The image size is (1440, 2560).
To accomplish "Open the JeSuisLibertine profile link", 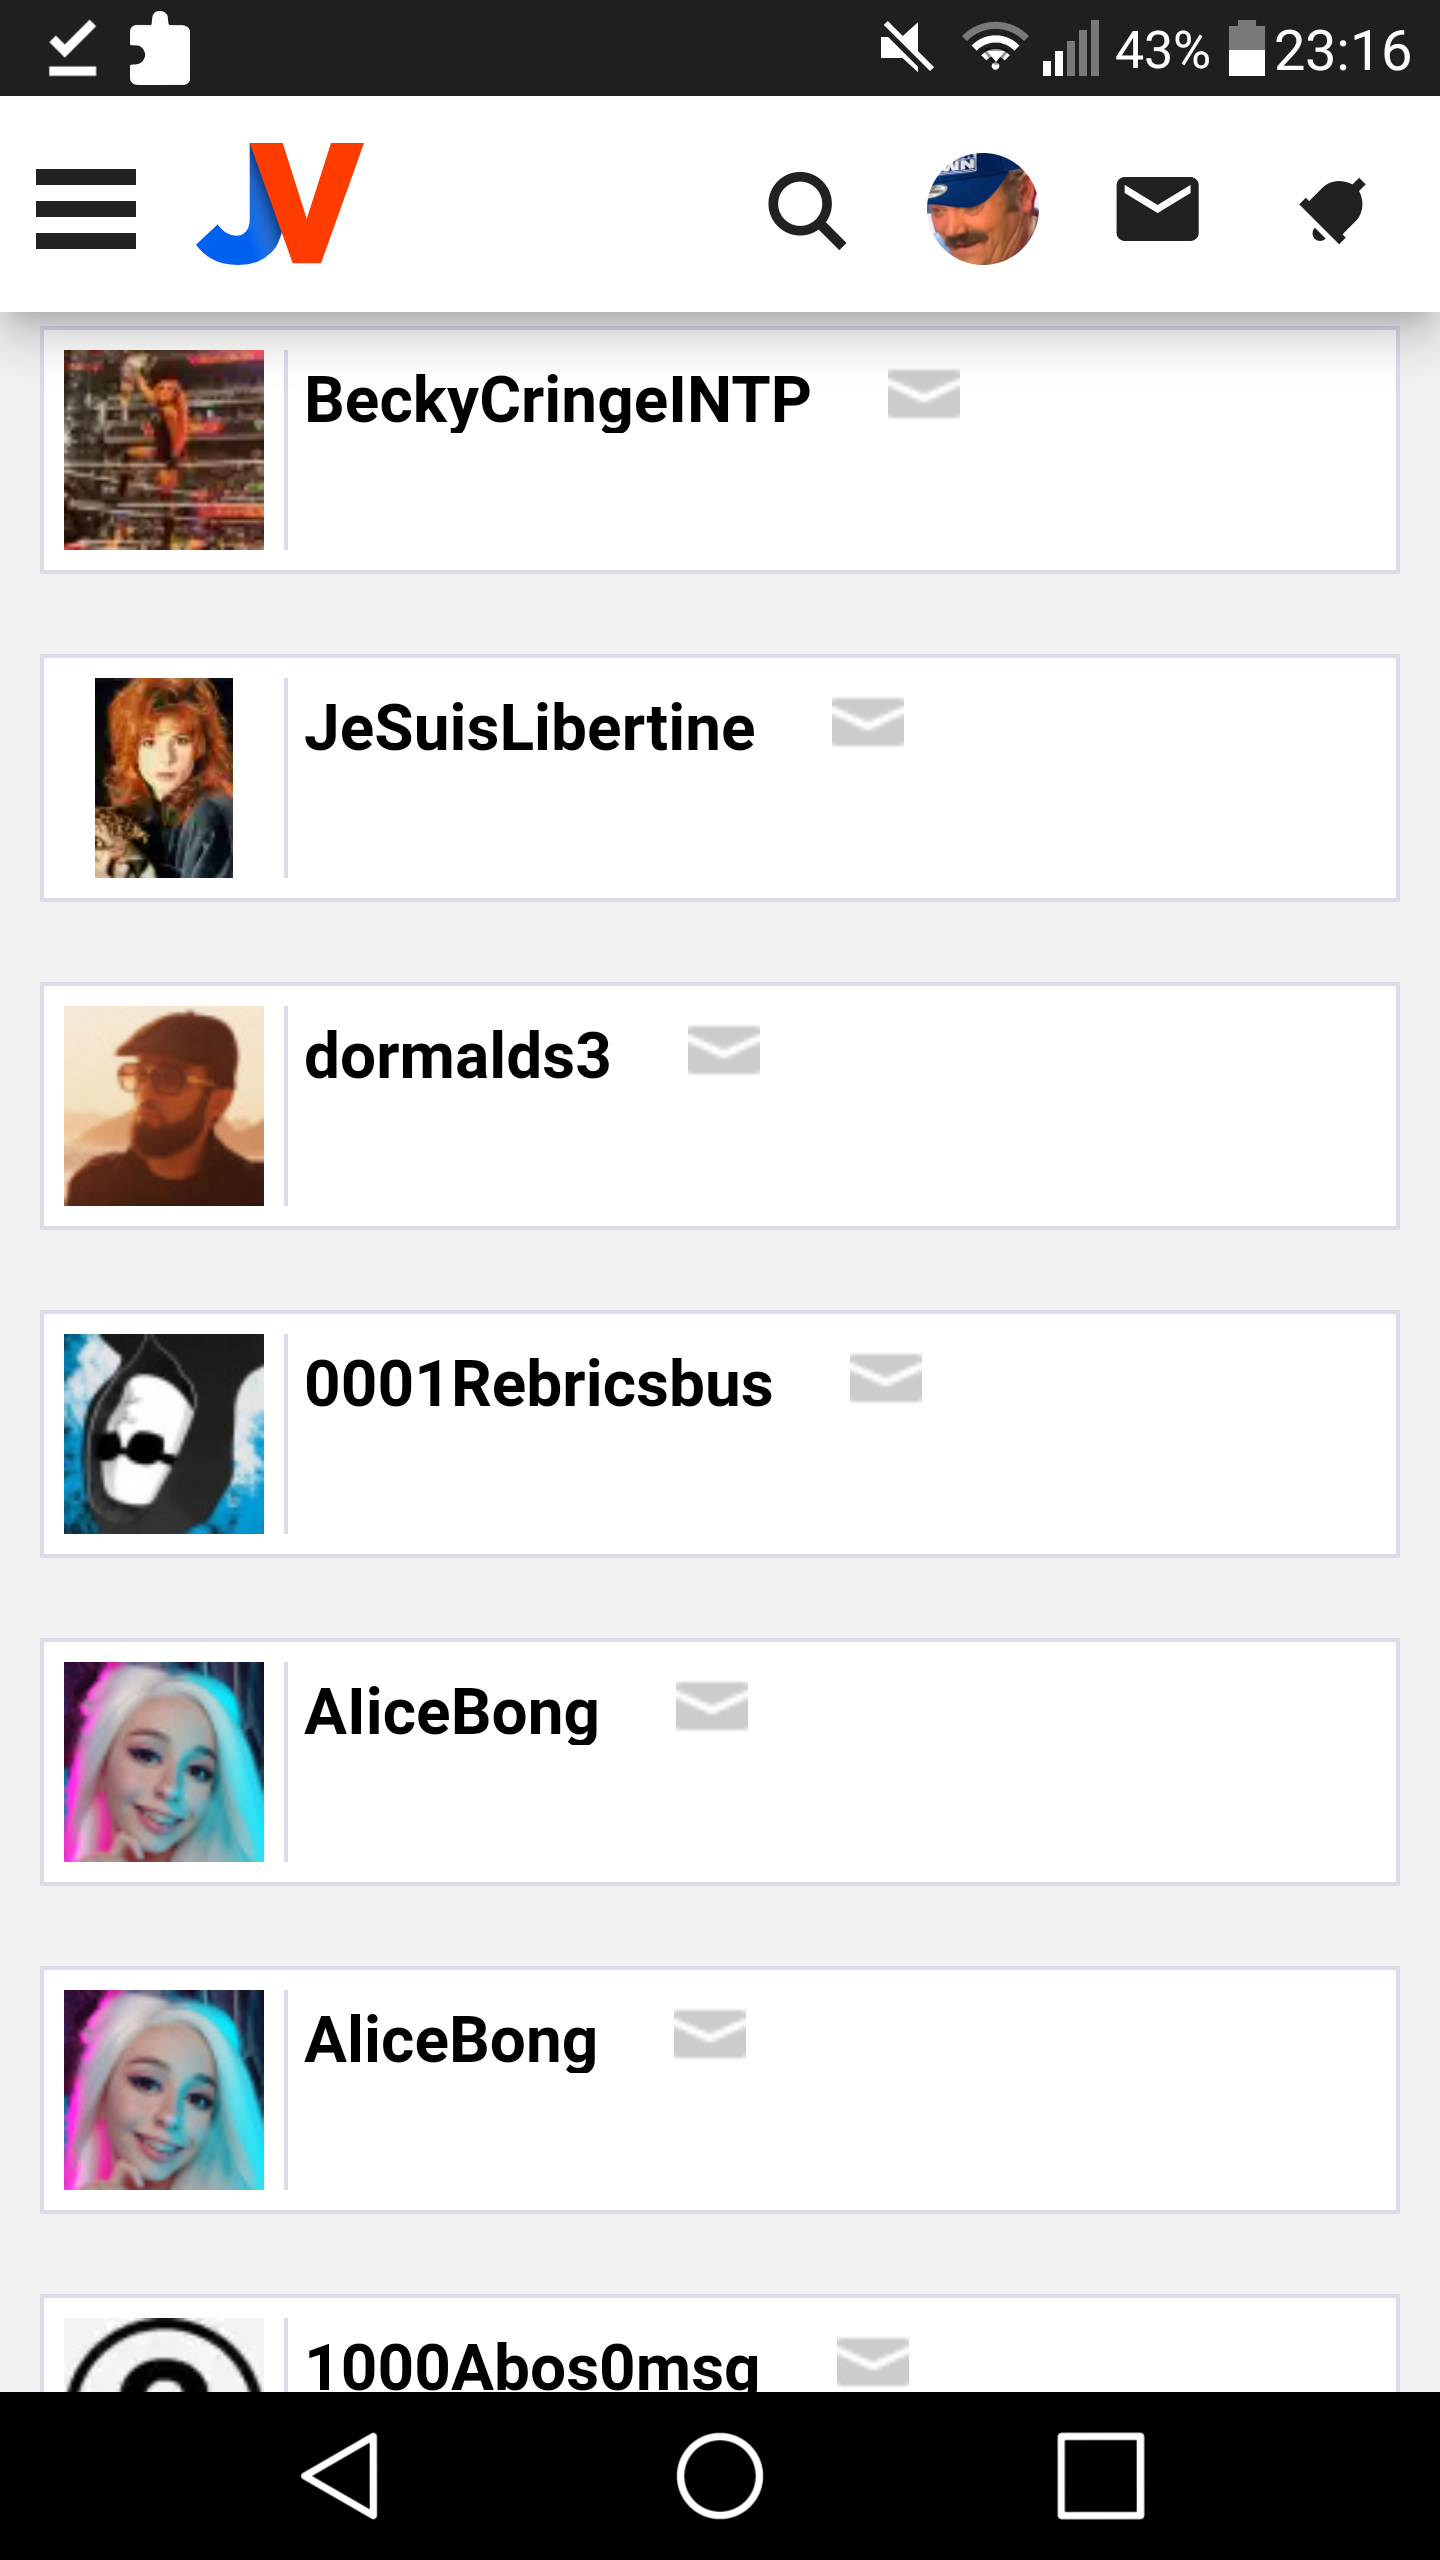I will click(x=529, y=728).
